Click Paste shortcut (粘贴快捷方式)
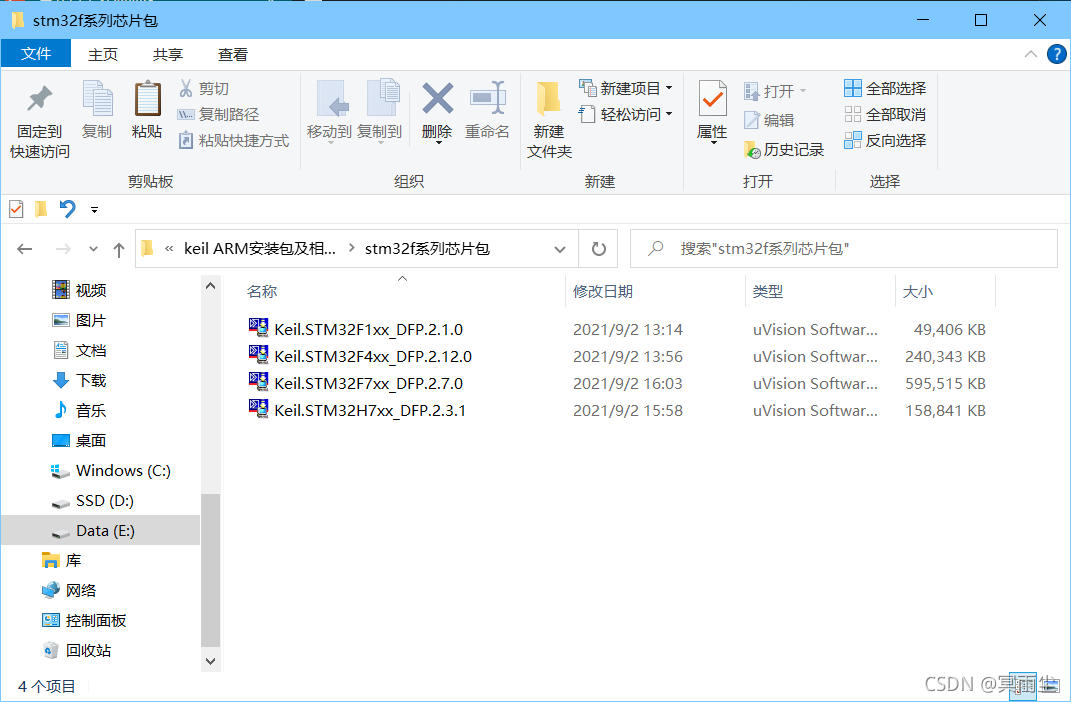Screen dimensions: 1071x702 (234, 140)
